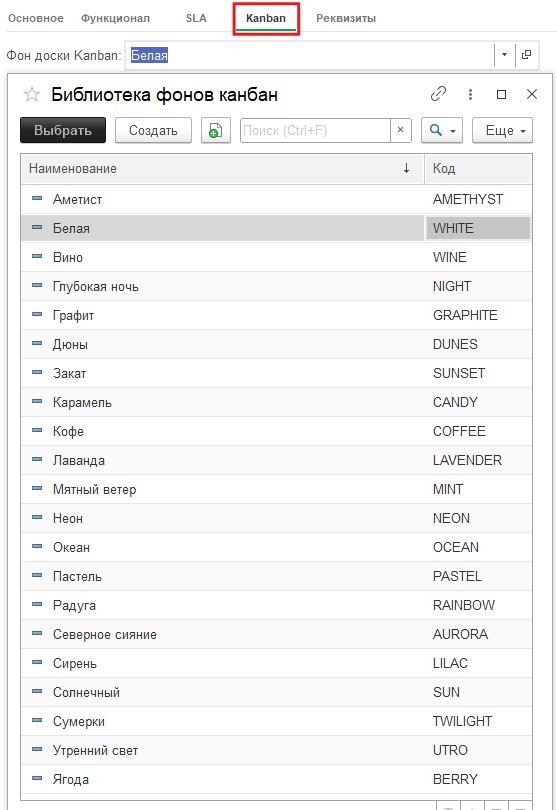557x810 pixels.
Task: Click row icon next to Ягода
Action: point(37,778)
